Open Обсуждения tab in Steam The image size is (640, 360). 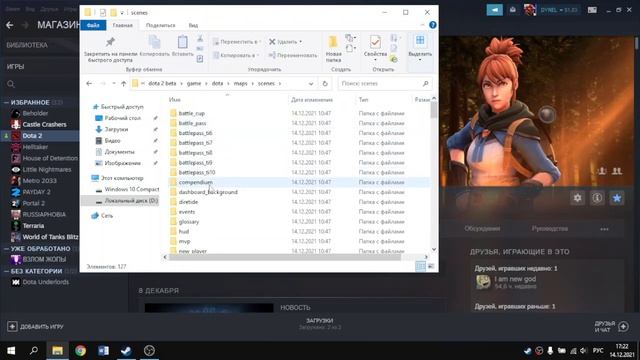482,229
